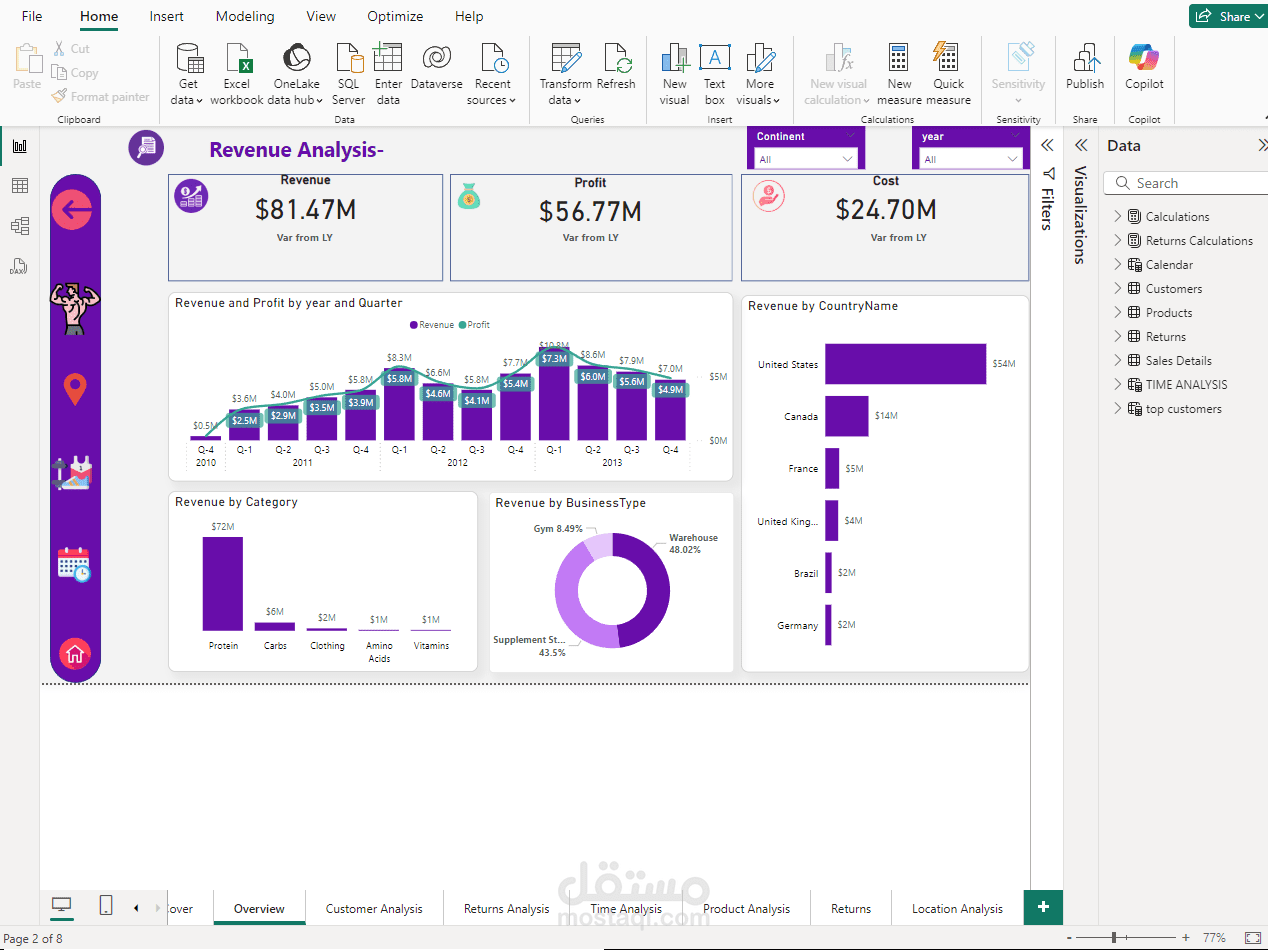Open More visuals menu
The width and height of the screenshot is (1268, 950).
coord(759,75)
